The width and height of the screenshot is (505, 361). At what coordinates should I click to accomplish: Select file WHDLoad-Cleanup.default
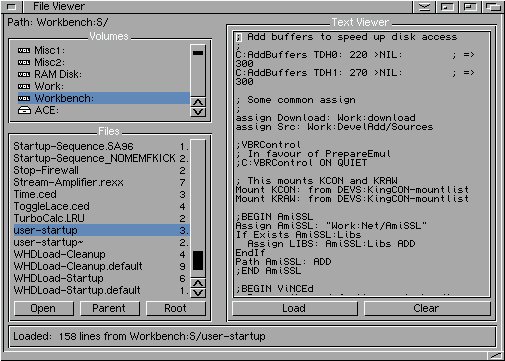point(101,266)
